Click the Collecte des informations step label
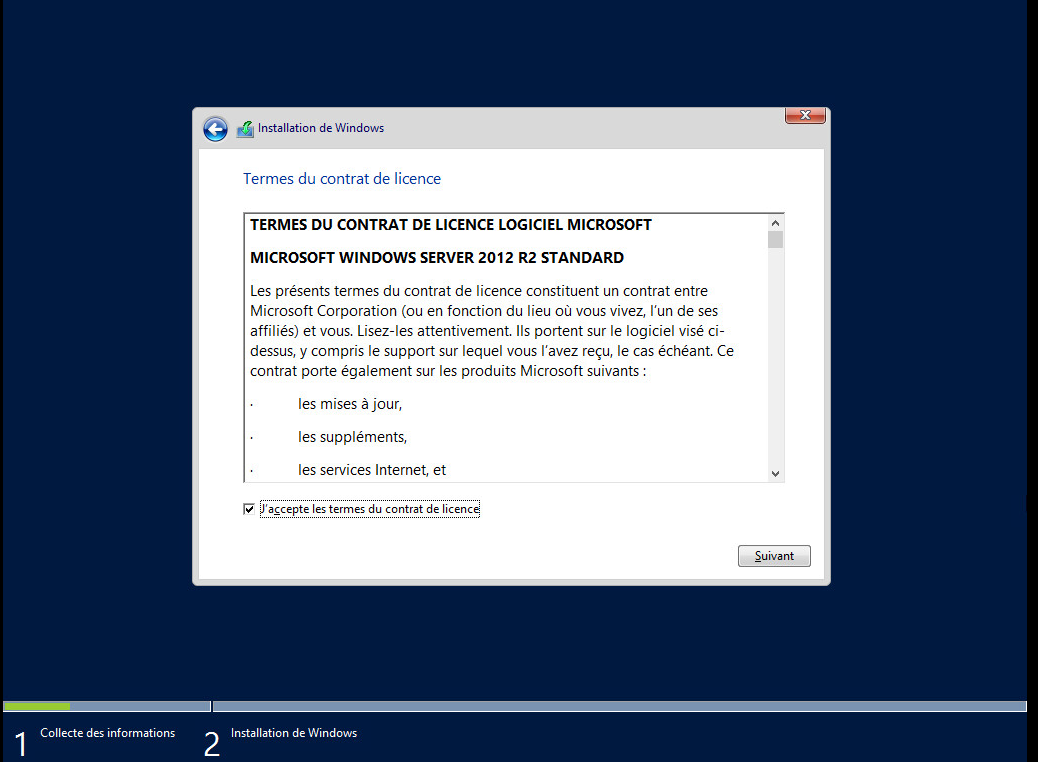This screenshot has width=1038, height=762. (x=108, y=733)
